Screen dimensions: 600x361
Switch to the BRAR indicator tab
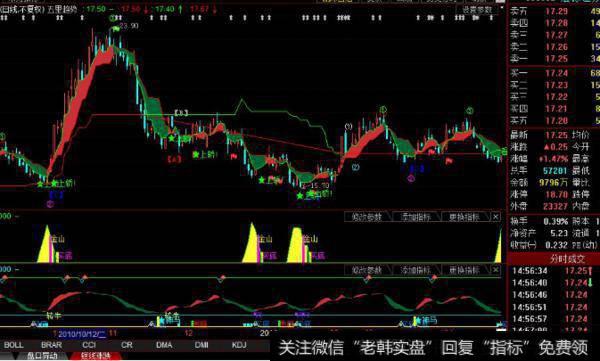click(x=52, y=345)
